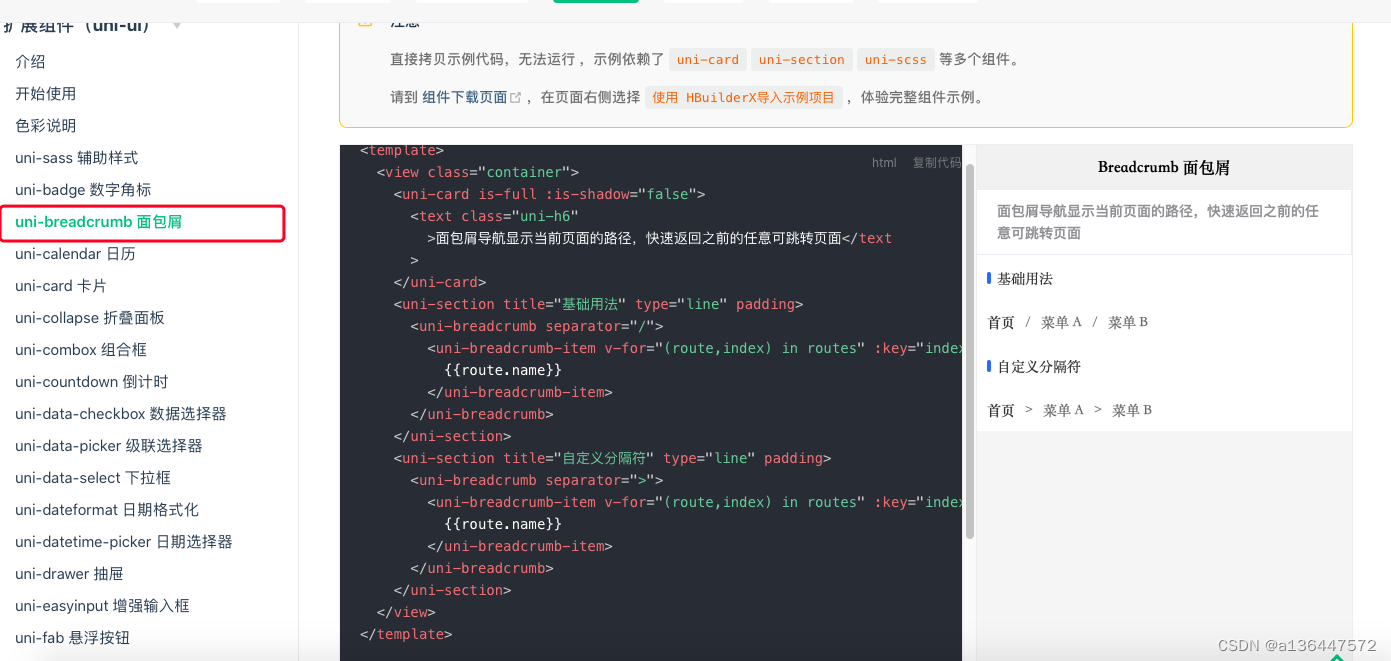The width and height of the screenshot is (1391, 661).
Task: Open uni-calendar 日历 docs
Action: 75,254
